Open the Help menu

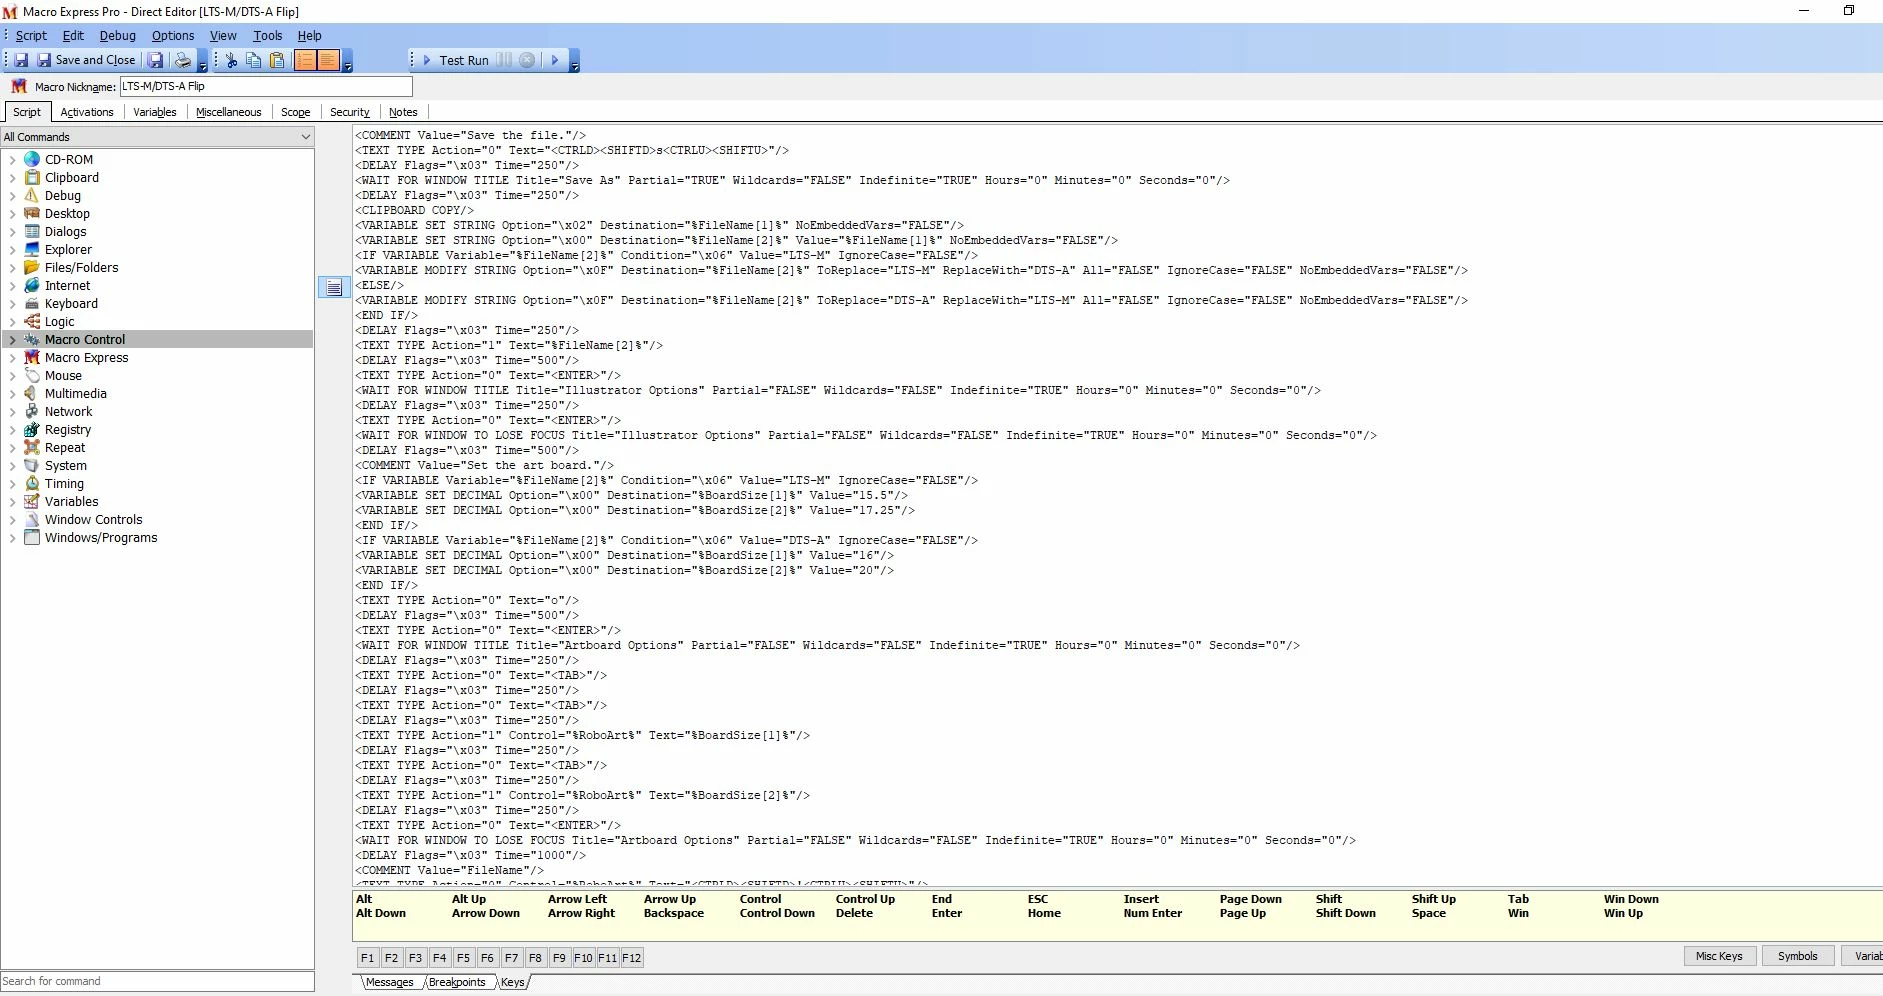(x=309, y=35)
